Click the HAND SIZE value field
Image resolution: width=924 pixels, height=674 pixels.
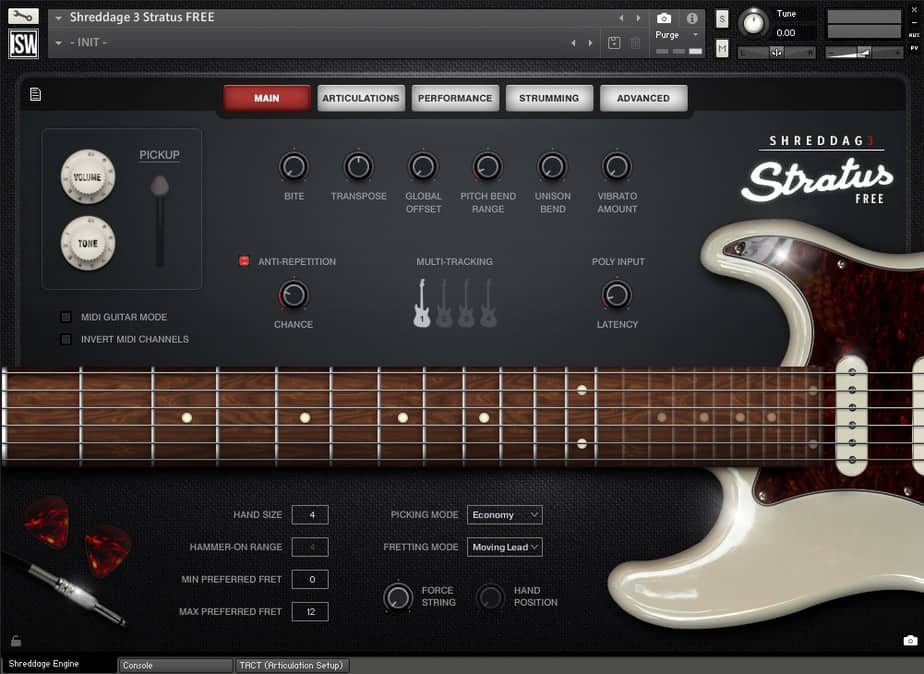click(310, 515)
